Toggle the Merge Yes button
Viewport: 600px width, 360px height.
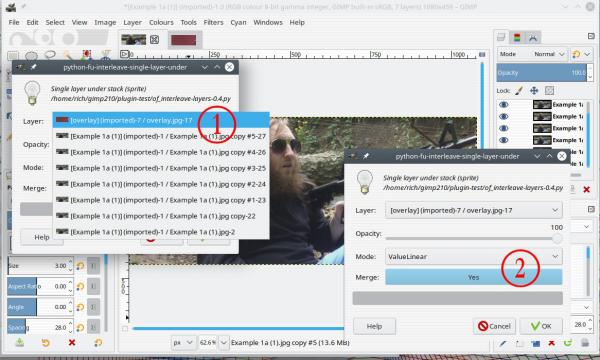point(473,277)
